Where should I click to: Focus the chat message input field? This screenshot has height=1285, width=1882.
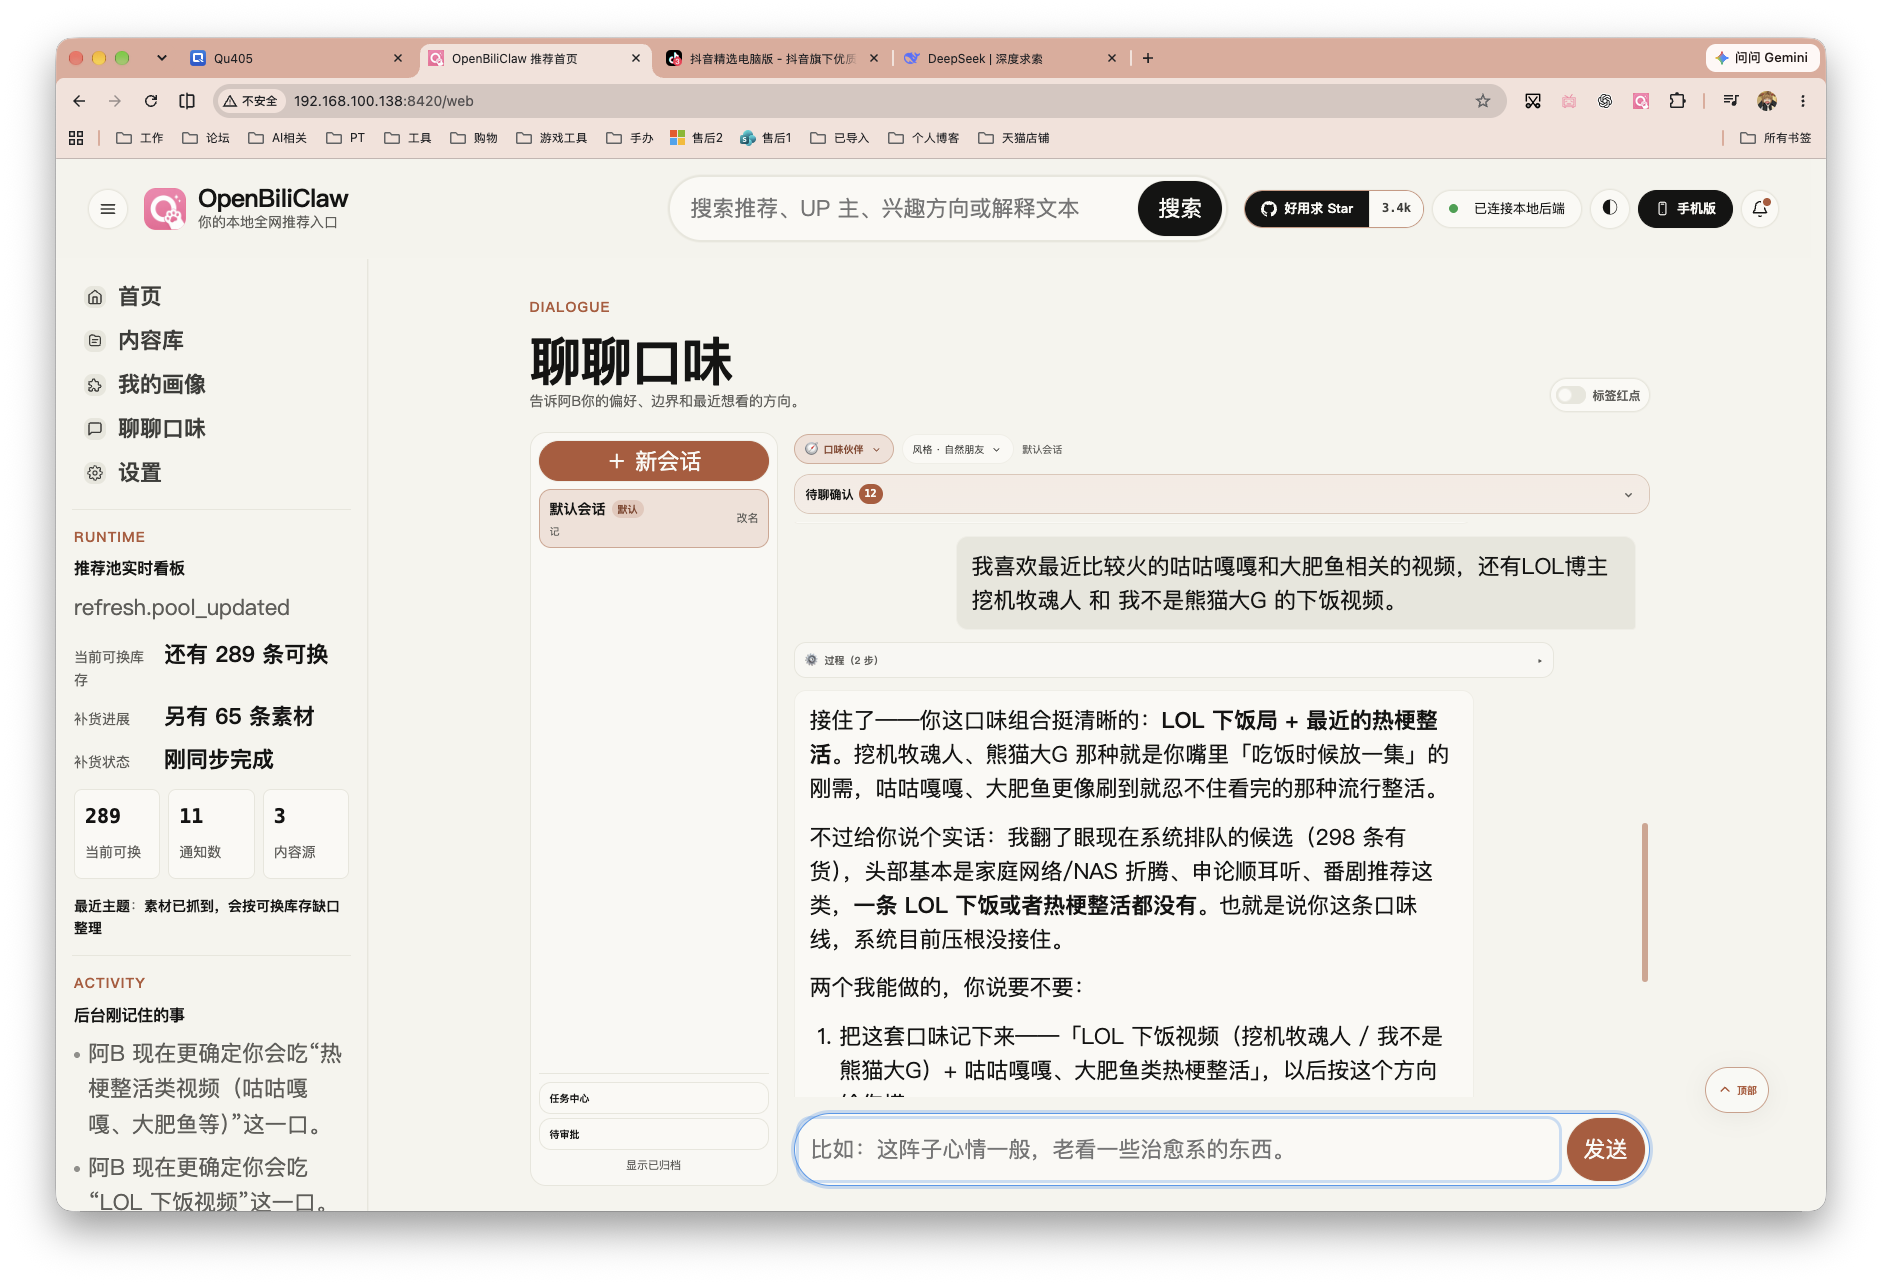[1178, 1150]
